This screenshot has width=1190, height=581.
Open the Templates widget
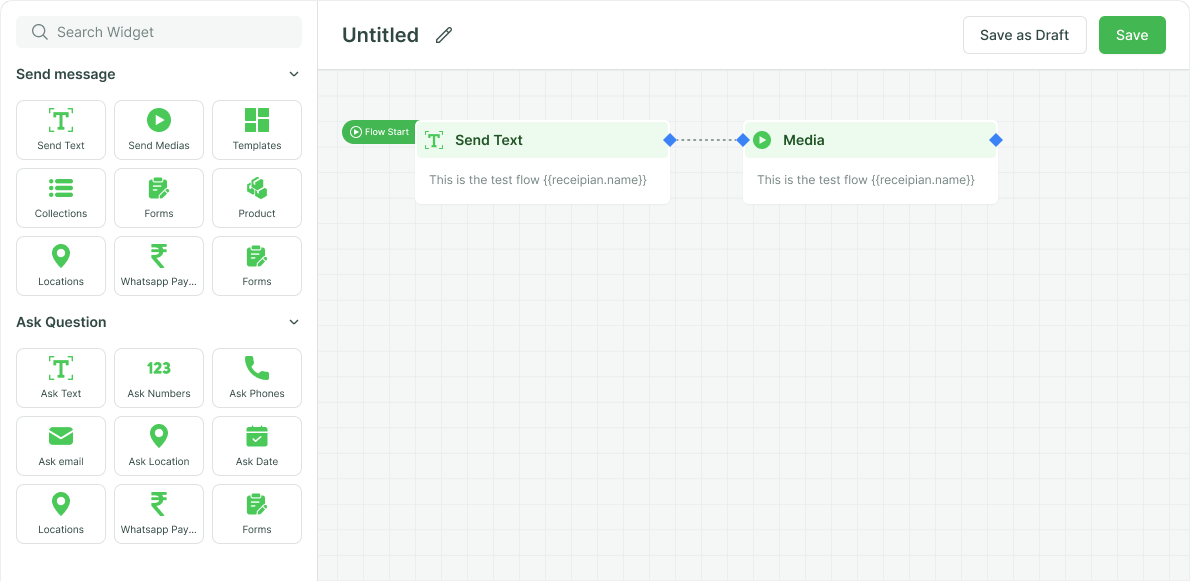coord(256,130)
